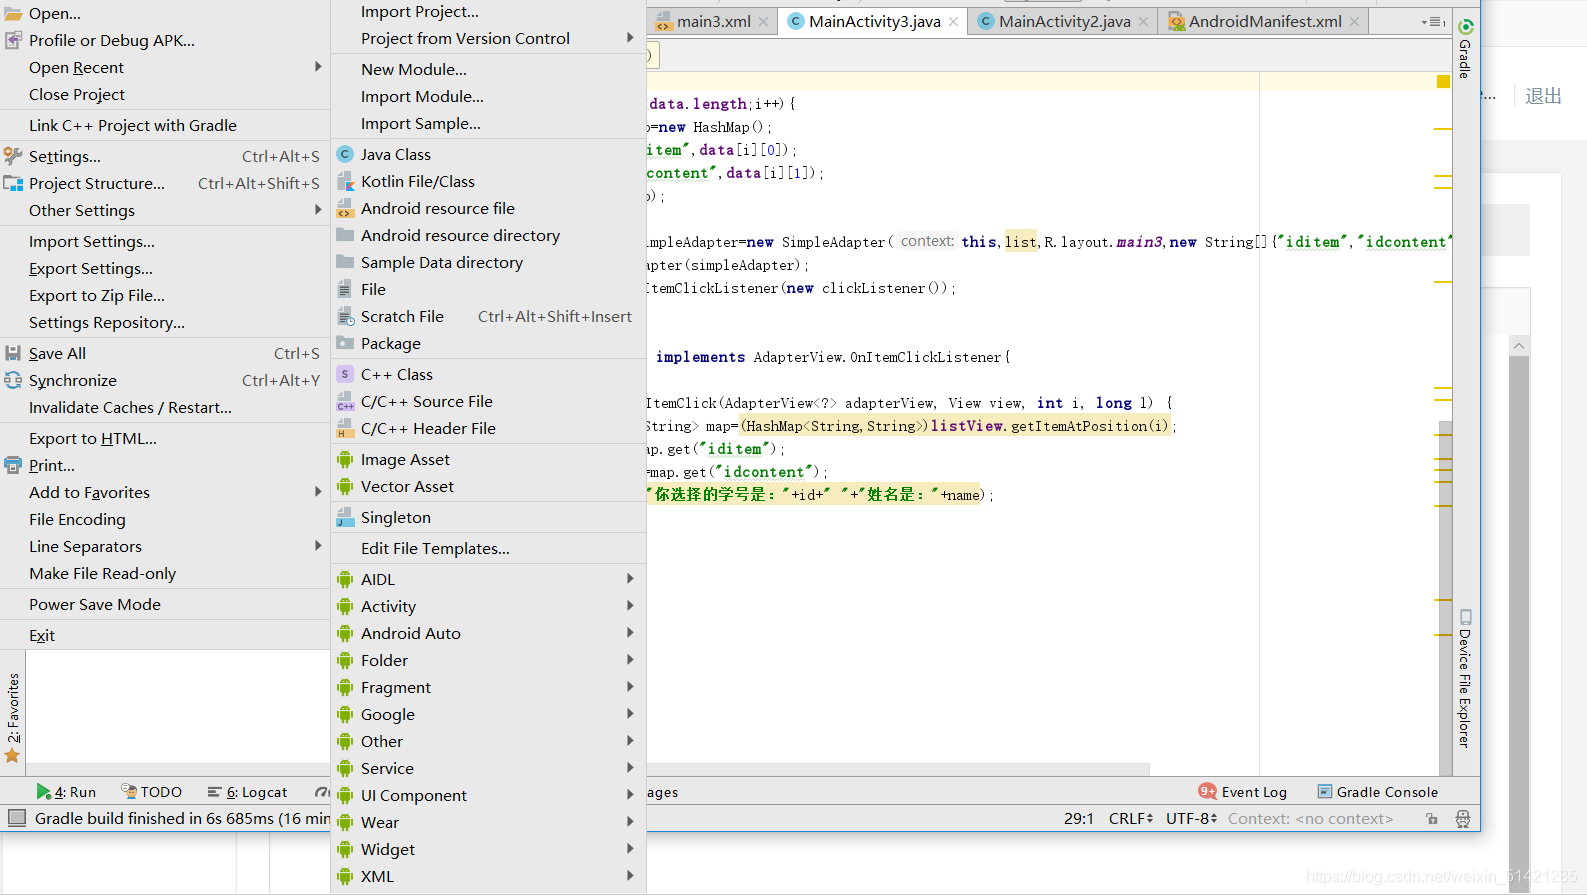Click the Project Structure icon
Screen dimensions: 1587x895
(x=13, y=183)
